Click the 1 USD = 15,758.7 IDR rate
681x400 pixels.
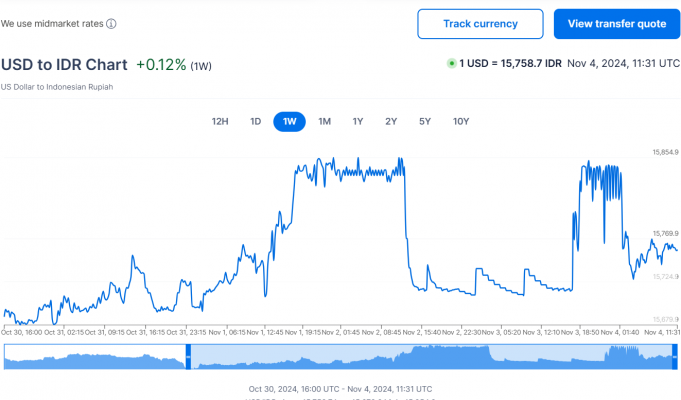click(x=510, y=63)
